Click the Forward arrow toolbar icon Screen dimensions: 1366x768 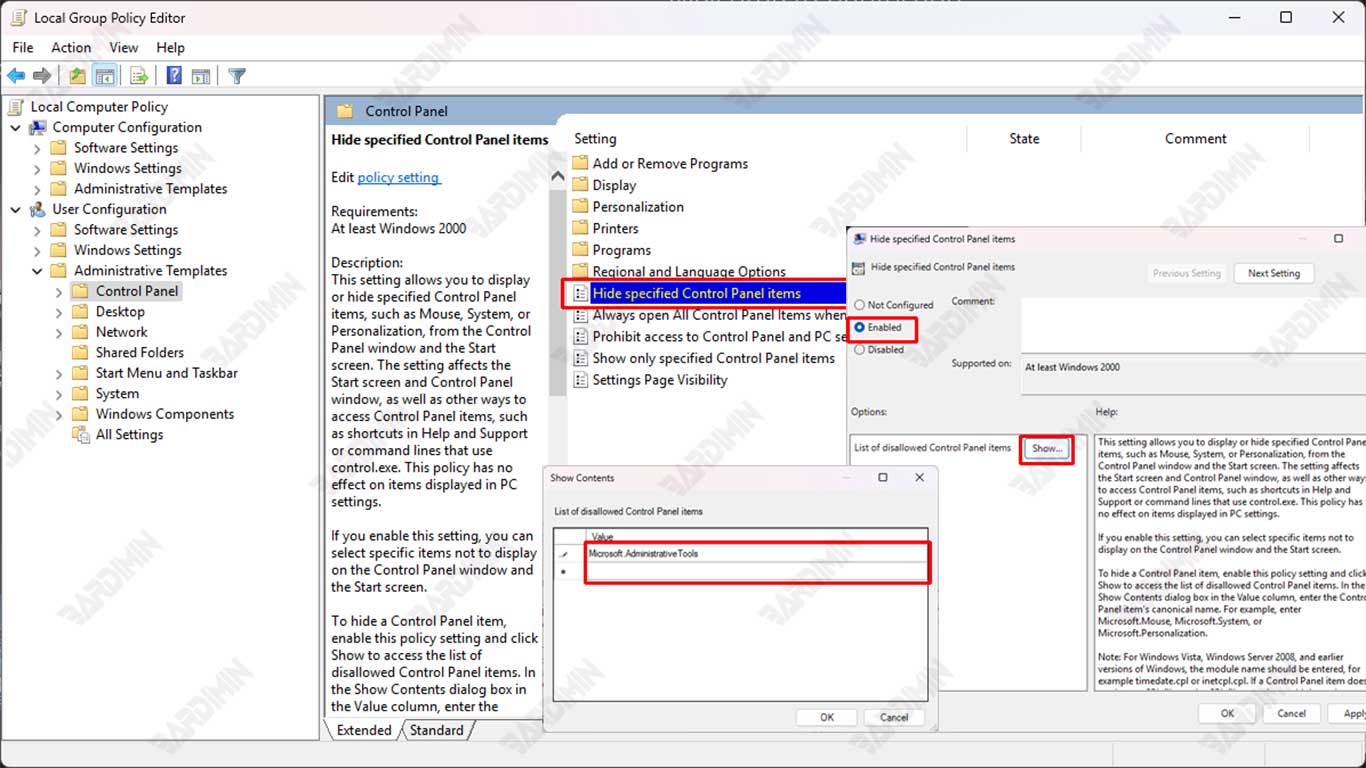pyautogui.click(x=42, y=76)
